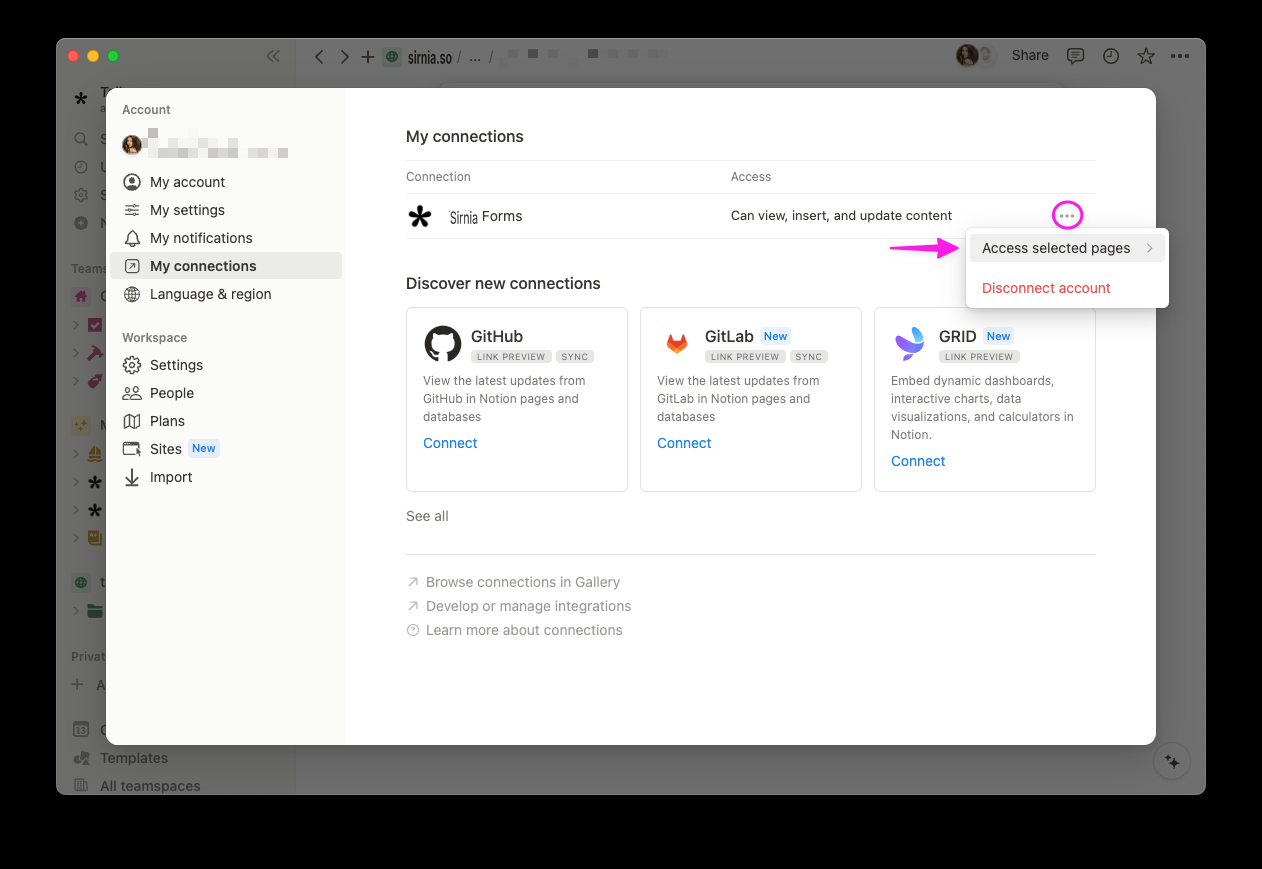Click 'Can view, insert, and update content' text
The image size is (1262, 869).
[841, 215]
